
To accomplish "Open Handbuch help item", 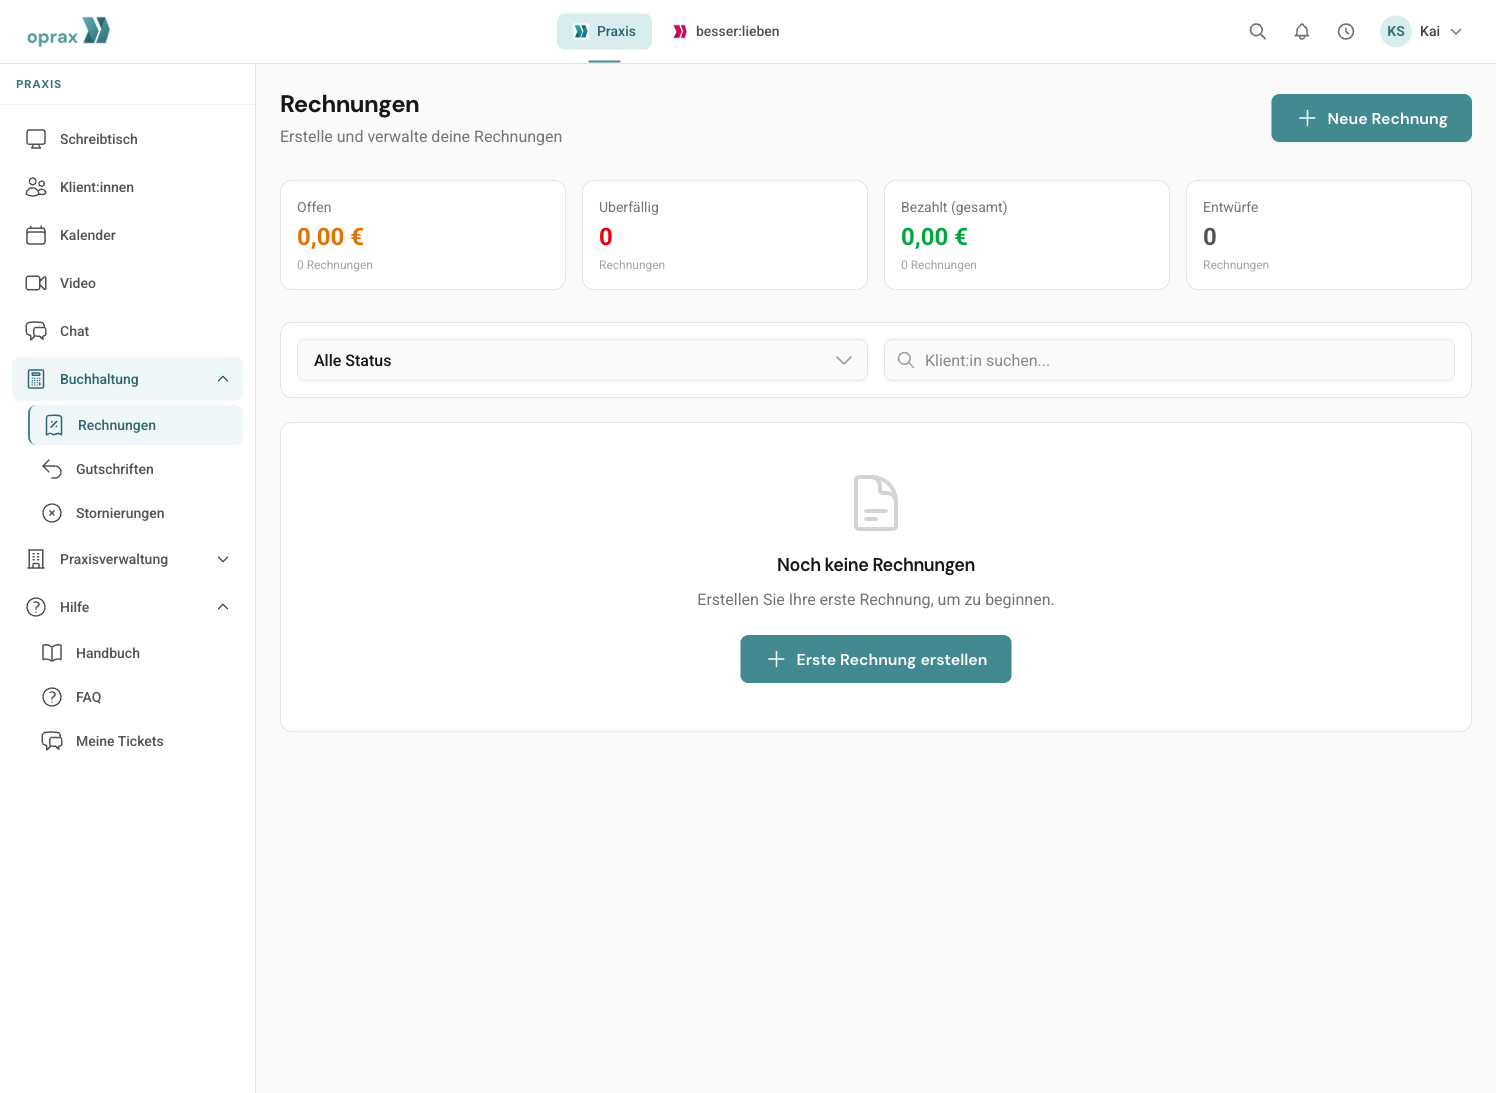I will [136, 653].
